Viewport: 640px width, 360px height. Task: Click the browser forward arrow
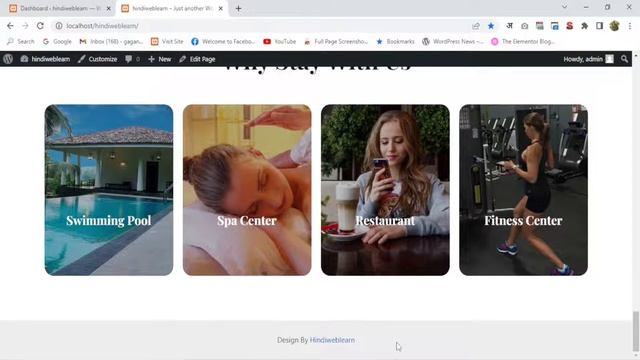pos(25,26)
